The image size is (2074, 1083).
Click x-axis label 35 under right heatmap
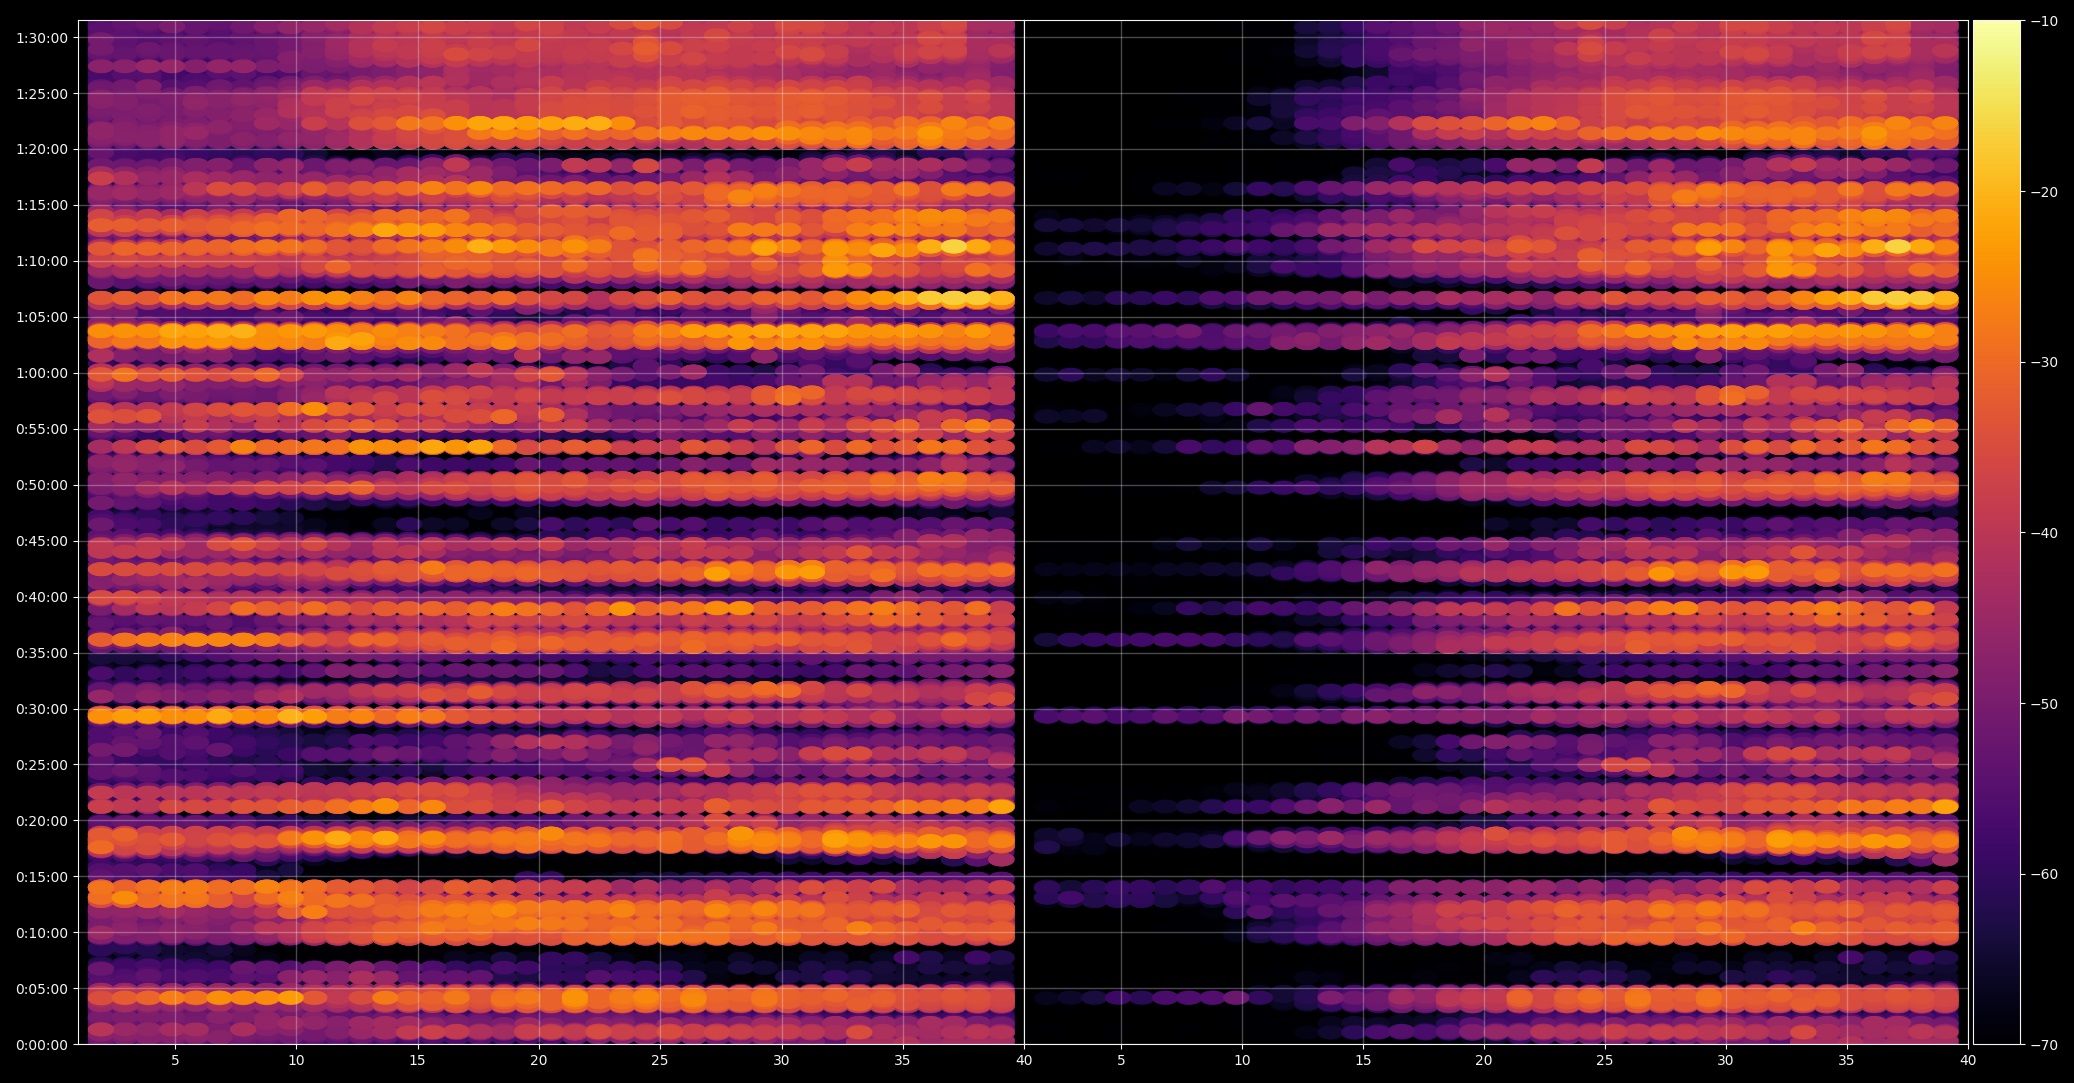click(x=1847, y=1060)
